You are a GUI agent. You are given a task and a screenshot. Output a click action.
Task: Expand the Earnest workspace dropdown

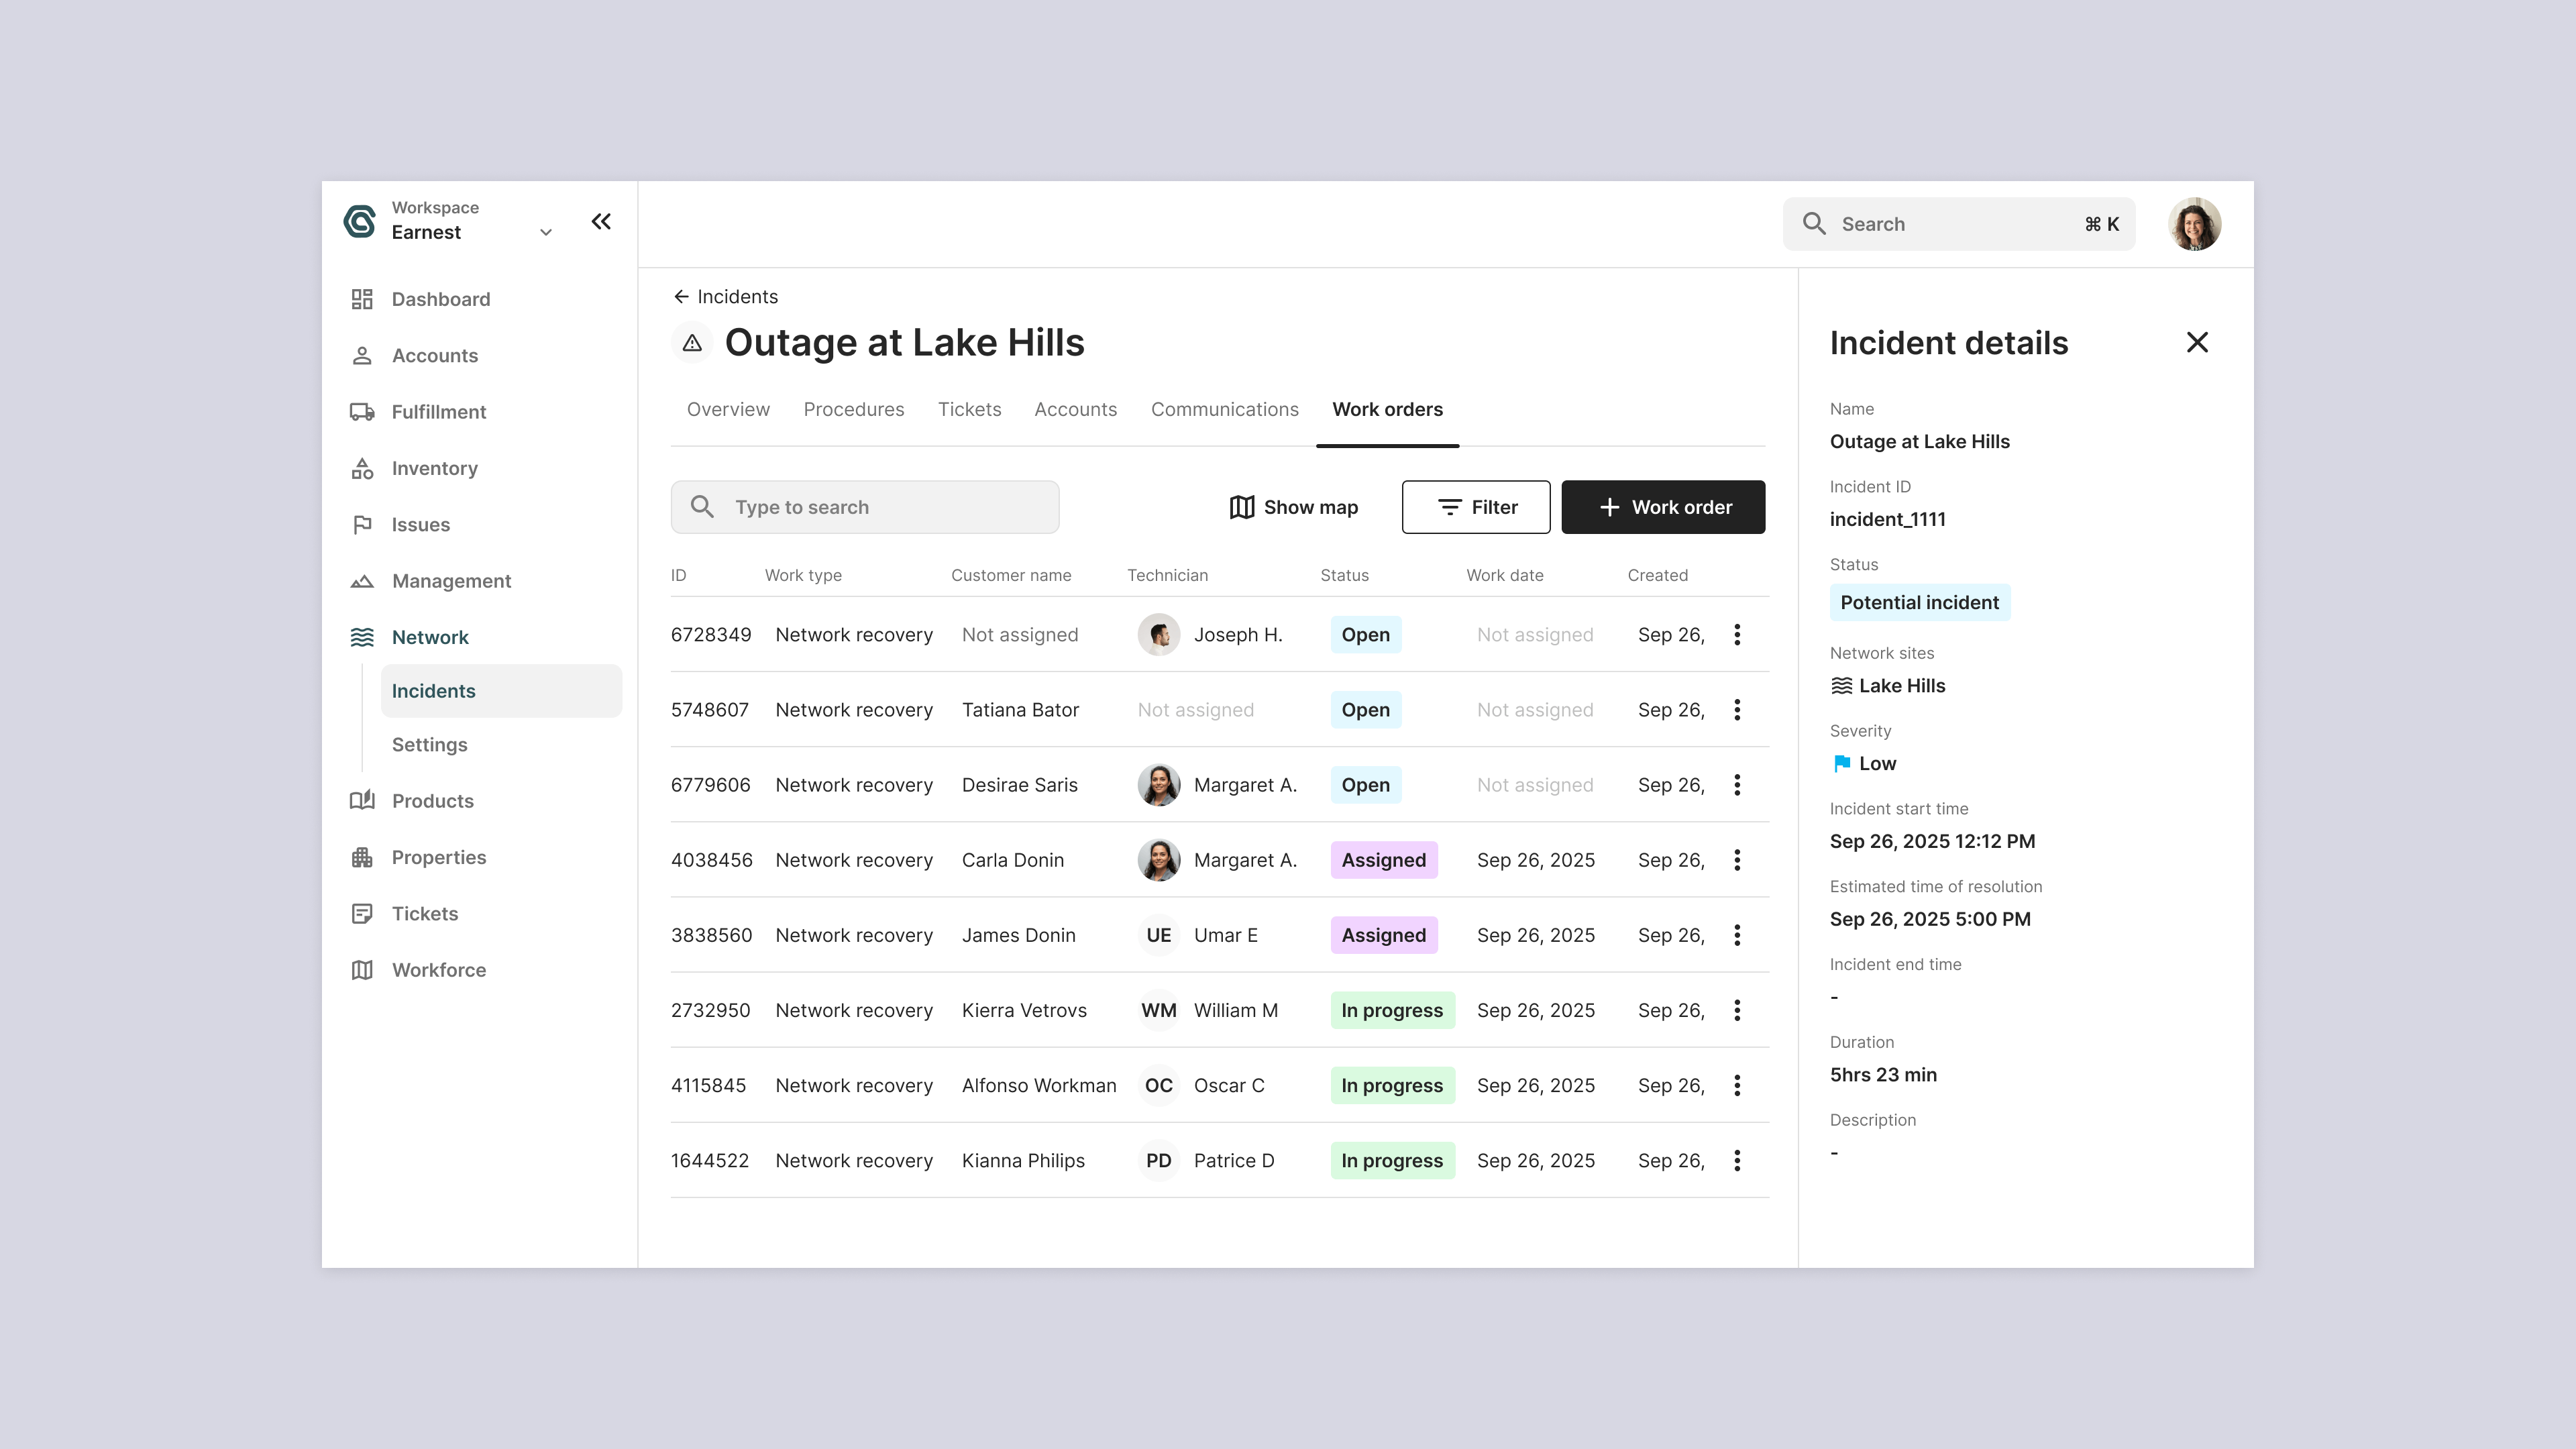546,233
